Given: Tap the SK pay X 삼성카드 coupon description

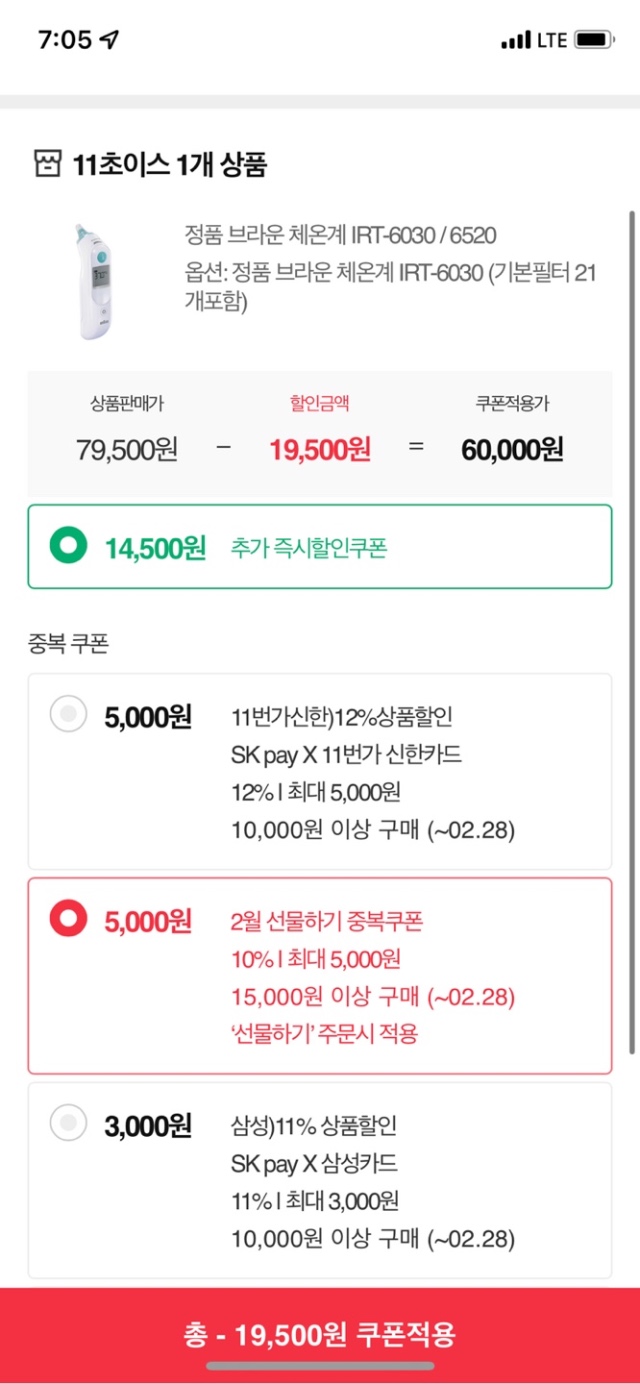Looking at the screenshot, I should click(x=316, y=1164).
